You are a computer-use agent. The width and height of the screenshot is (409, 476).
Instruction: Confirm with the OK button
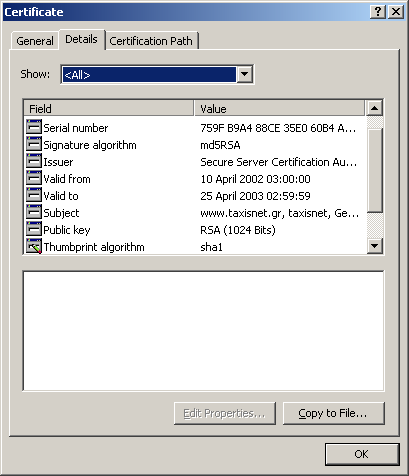362,454
